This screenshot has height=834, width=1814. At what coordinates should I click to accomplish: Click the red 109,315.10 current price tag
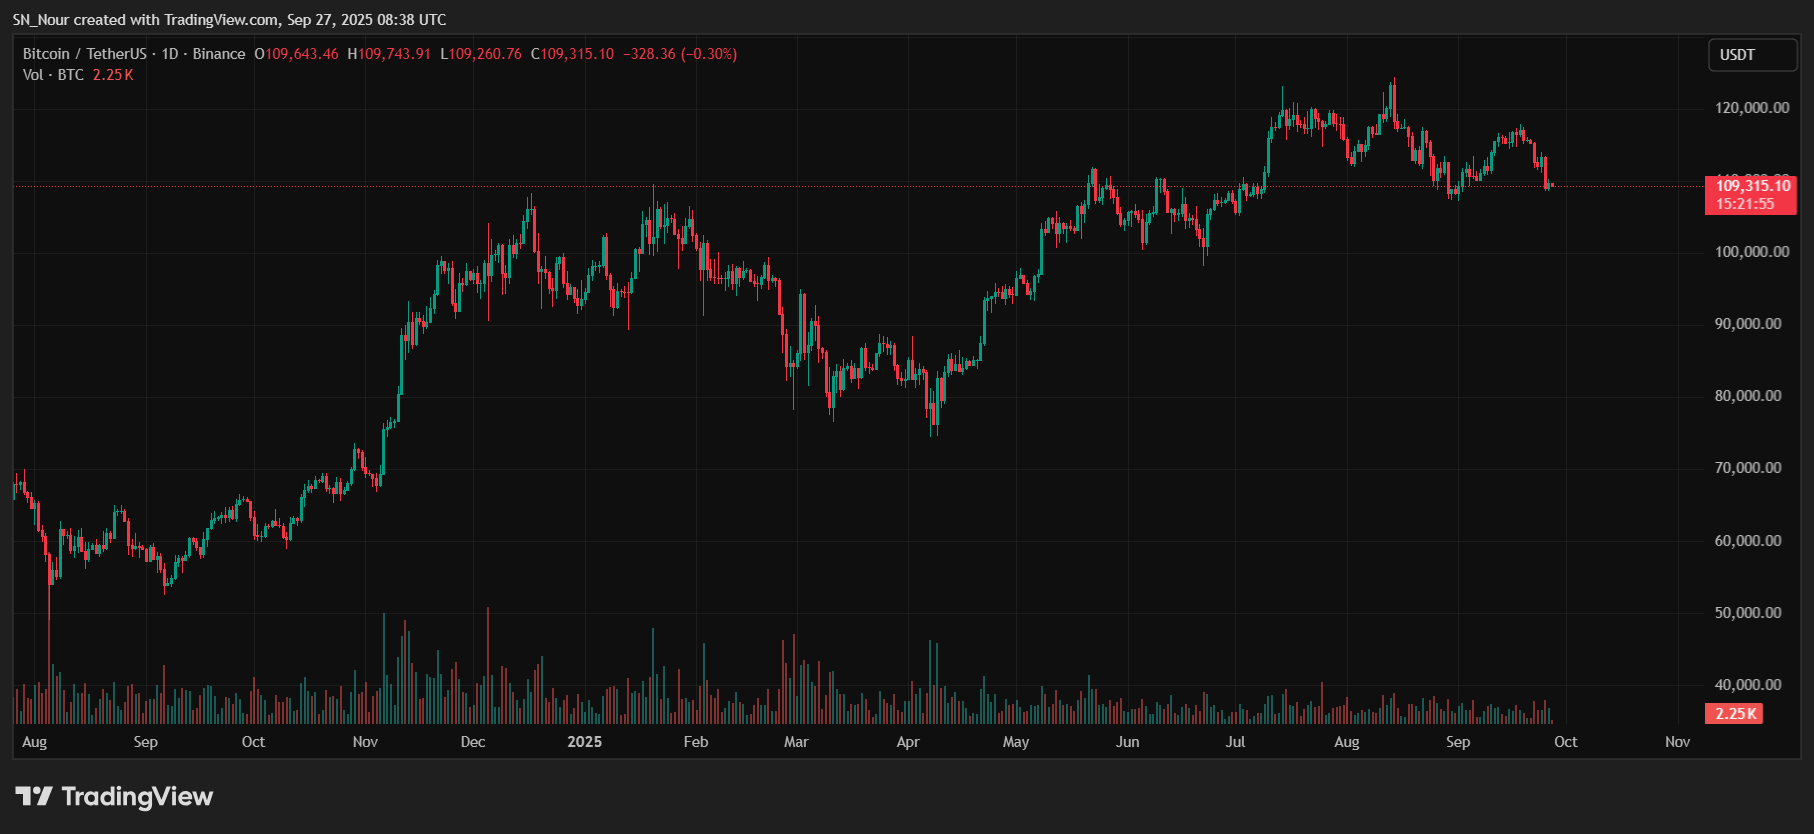coord(1752,186)
